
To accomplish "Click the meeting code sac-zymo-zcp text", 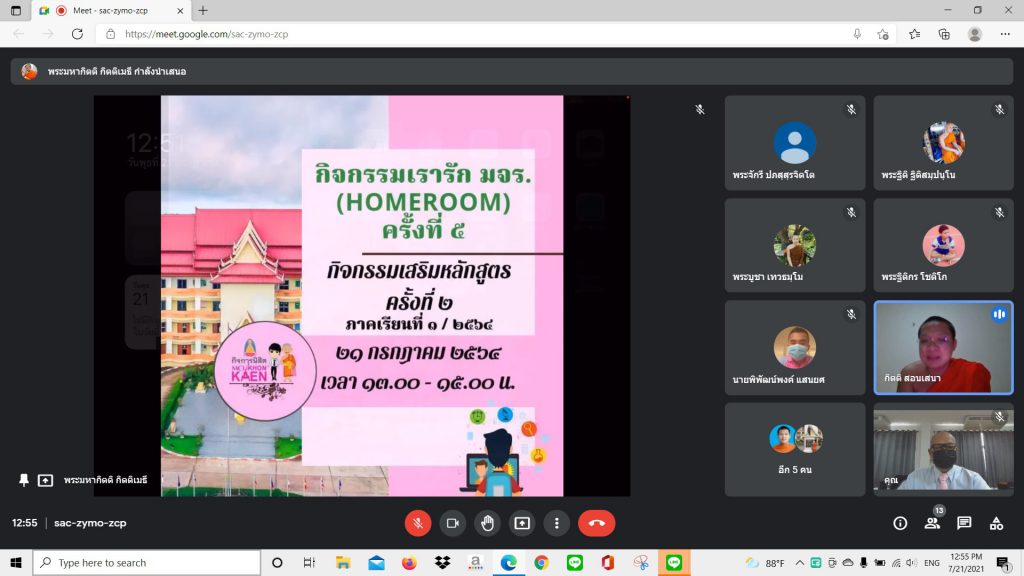I will [90, 523].
